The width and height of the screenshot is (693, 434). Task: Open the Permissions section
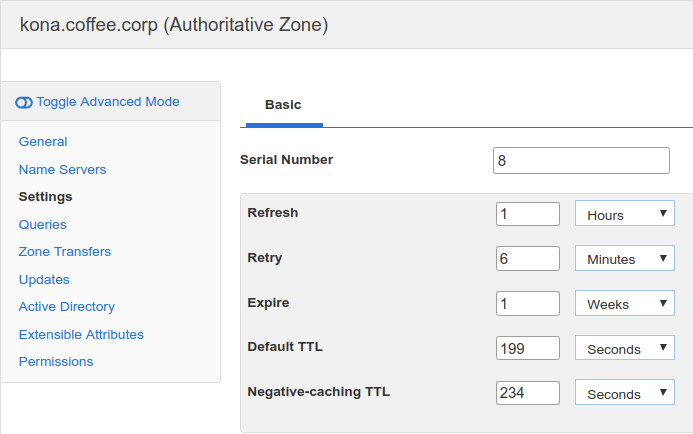click(56, 362)
